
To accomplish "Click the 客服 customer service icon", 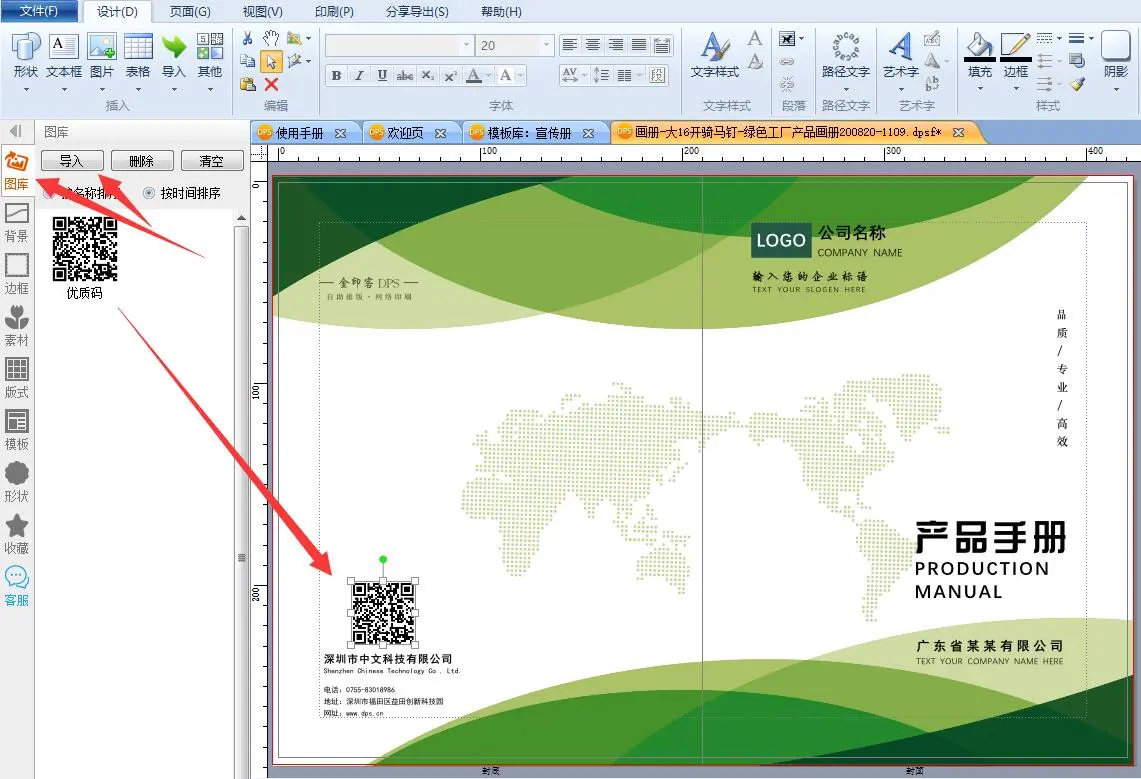I will pyautogui.click(x=17, y=586).
